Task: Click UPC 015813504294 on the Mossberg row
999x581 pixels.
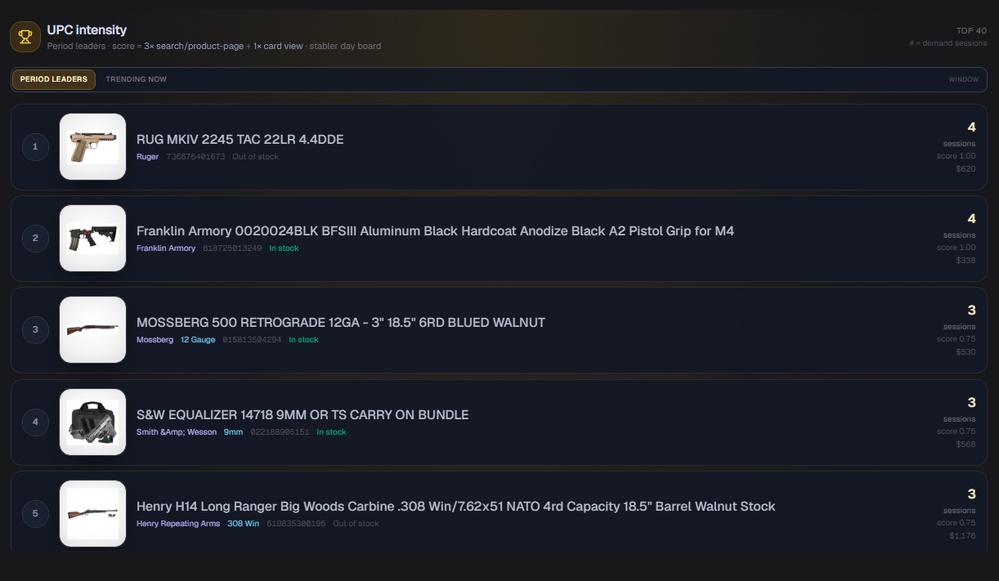Action: click(252, 340)
